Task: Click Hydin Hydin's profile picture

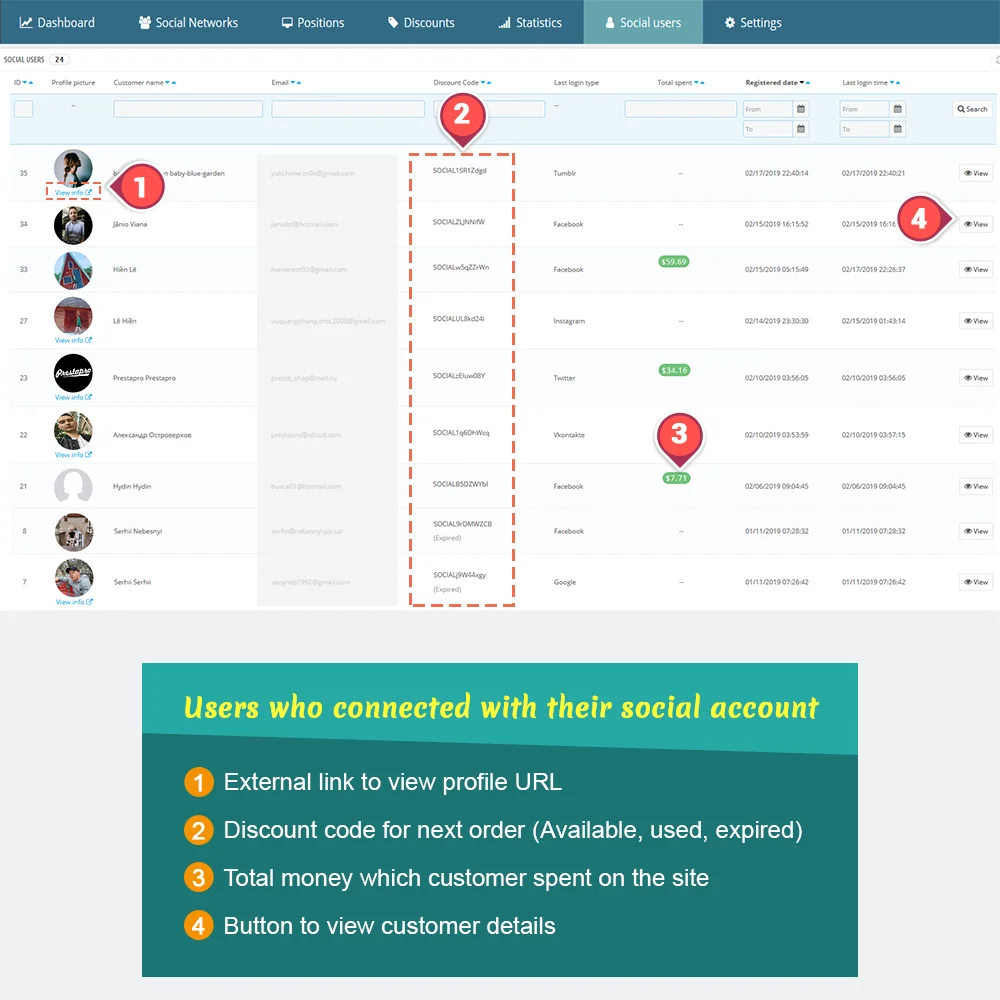Action: (x=73, y=486)
